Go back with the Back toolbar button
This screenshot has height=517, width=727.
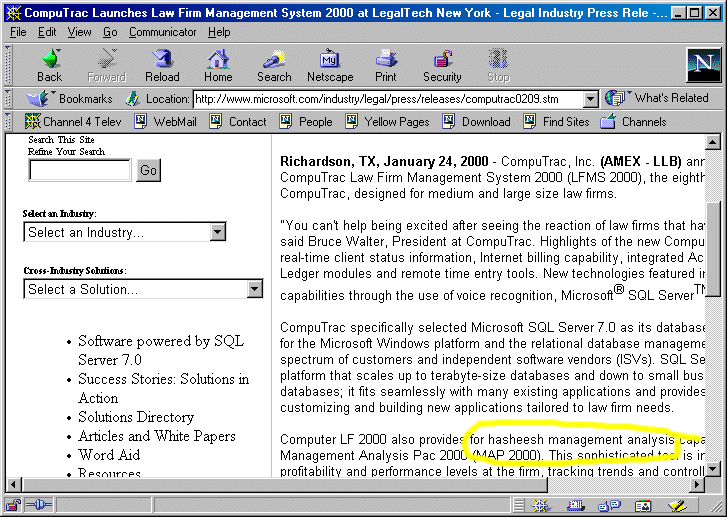click(50, 65)
